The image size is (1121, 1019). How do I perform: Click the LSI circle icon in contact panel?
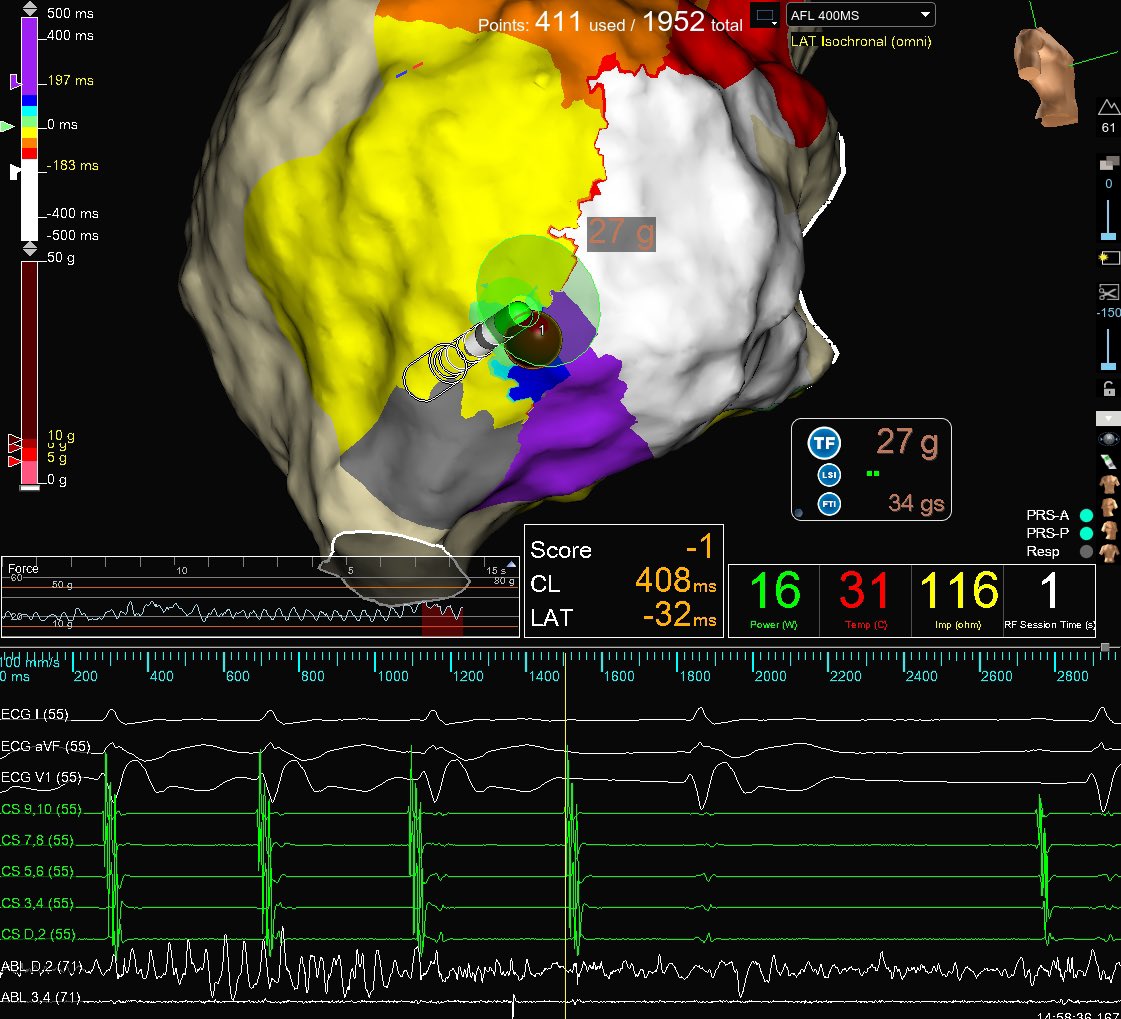click(x=829, y=474)
